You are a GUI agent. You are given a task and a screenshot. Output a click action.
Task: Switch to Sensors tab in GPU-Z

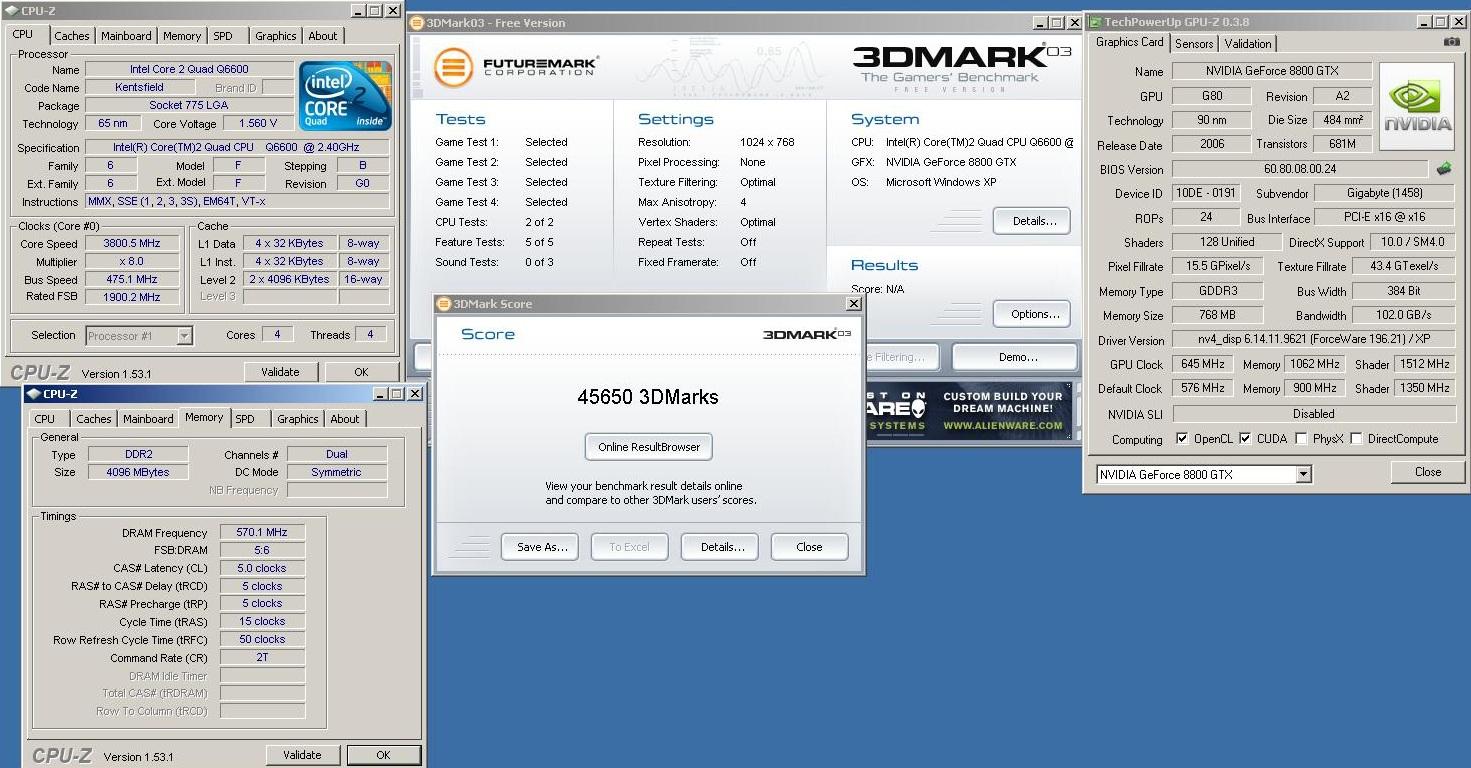click(x=1194, y=44)
